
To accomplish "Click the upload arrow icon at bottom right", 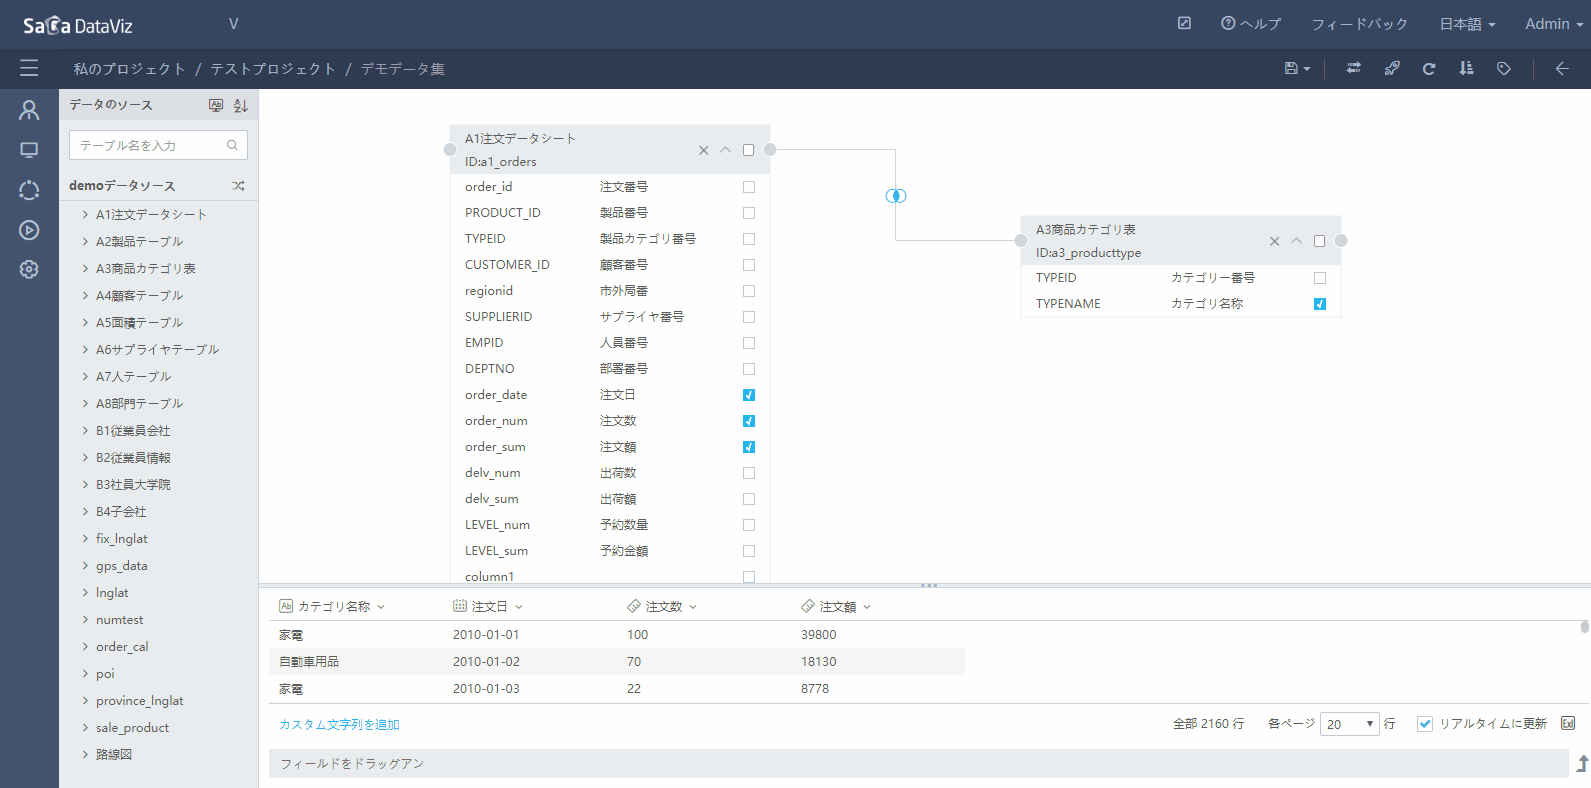I will [x=1582, y=763].
